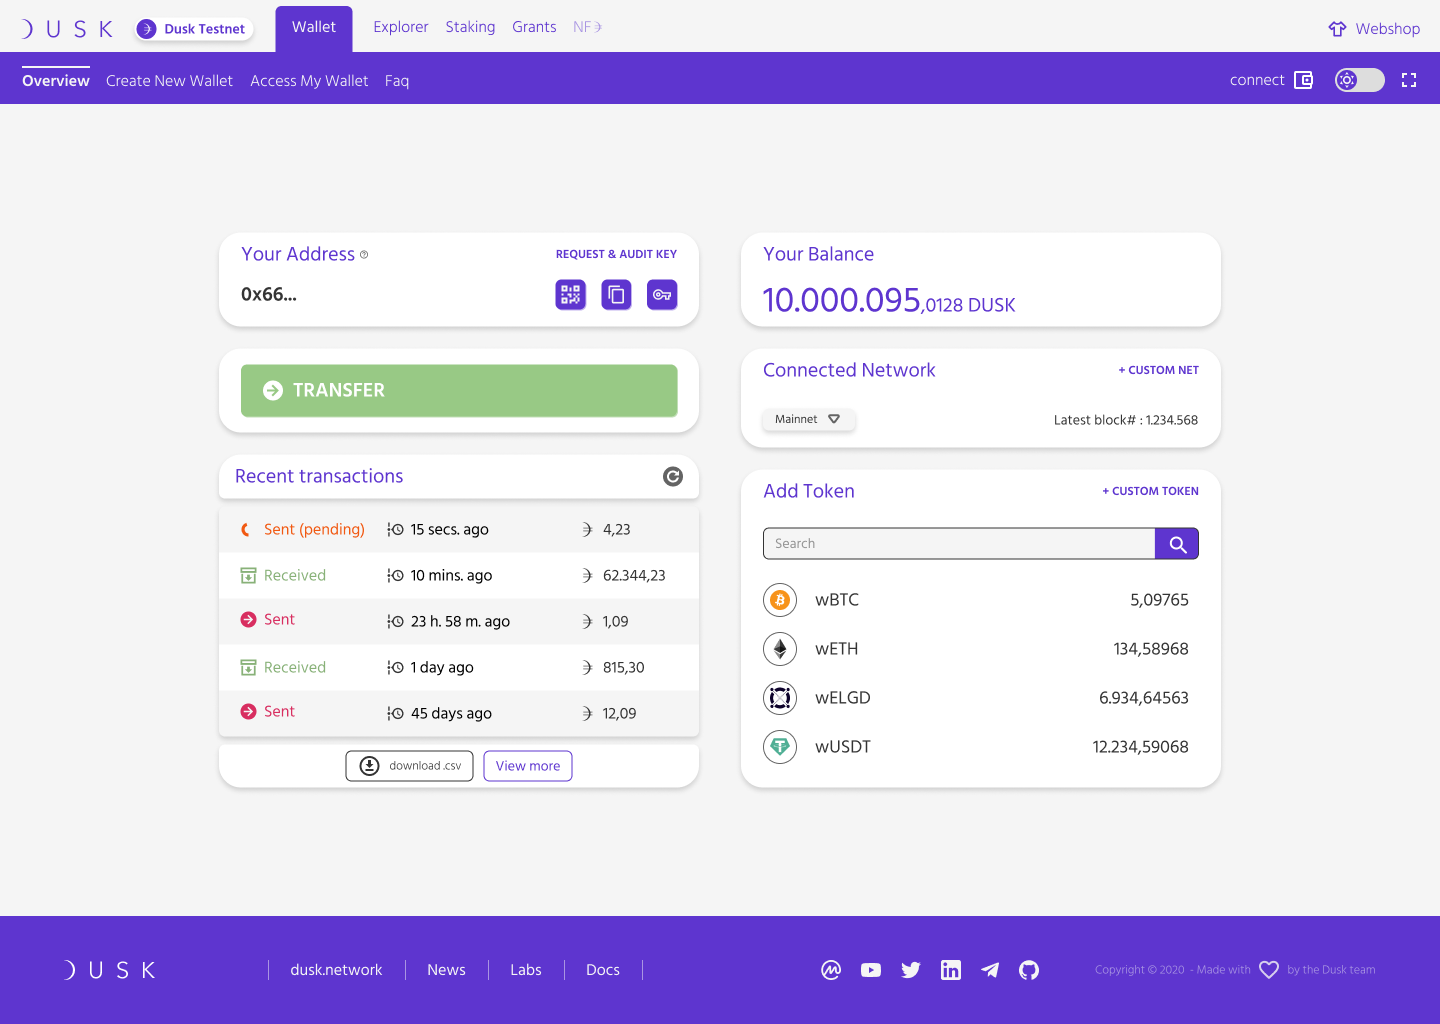Click the NF tab in header
The height and width of the screenshot is (1024, 1440).
[x=587, y=27]
